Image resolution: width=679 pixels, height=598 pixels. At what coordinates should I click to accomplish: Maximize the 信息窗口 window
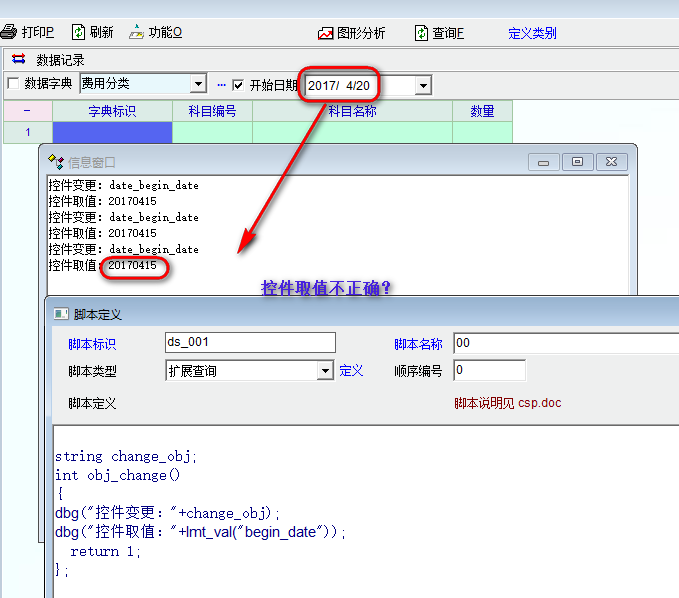click(578, 161)
